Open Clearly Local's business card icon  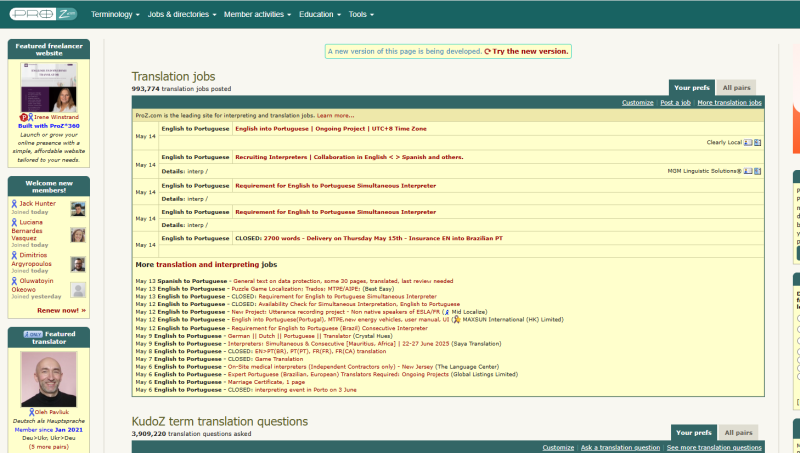coord(748,143)
